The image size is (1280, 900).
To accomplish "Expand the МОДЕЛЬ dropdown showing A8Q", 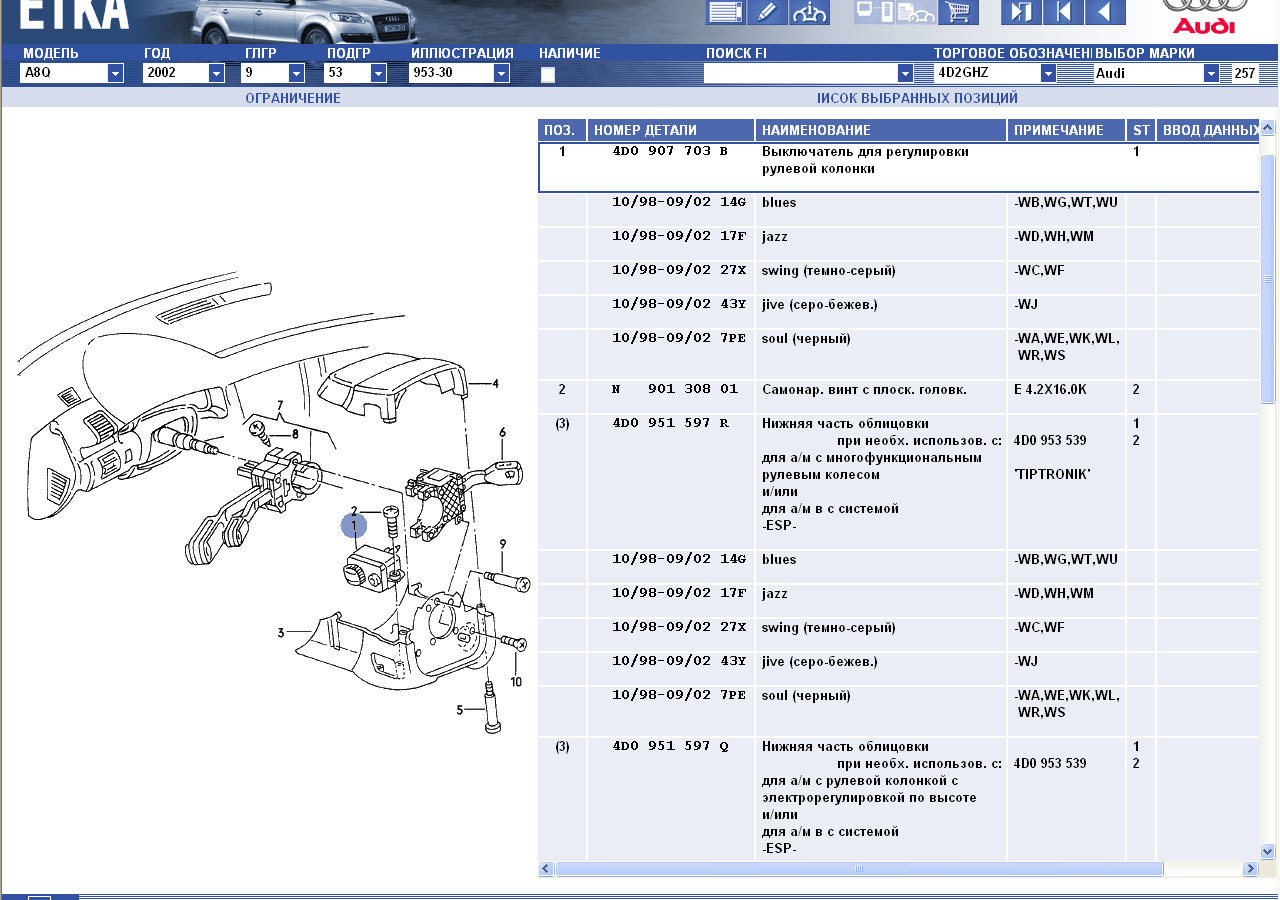I will coord(115,73).
